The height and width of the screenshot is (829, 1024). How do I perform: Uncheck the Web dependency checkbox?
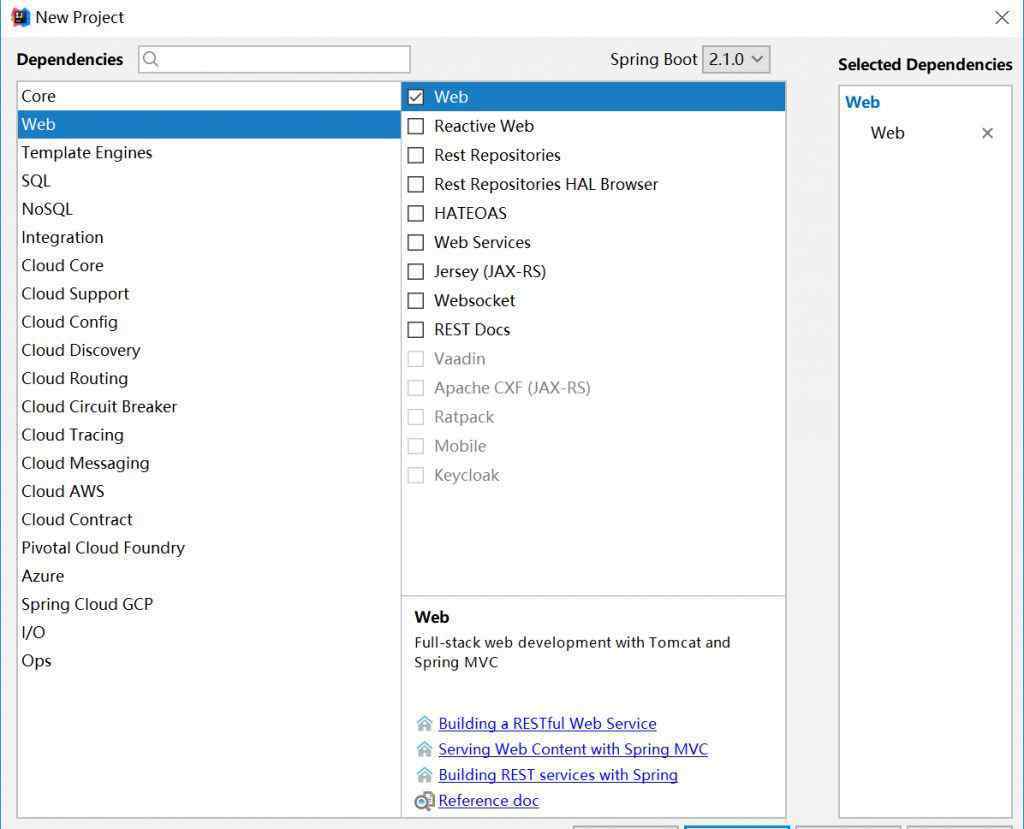(x=415, y=97)
